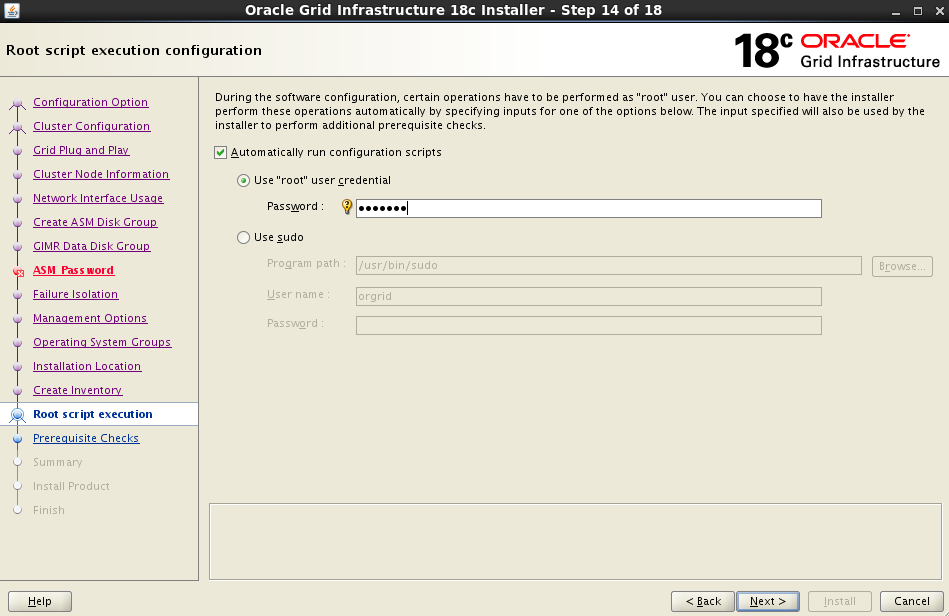This screenshot has height=616, width=949.
Task: Open Failure Isolation step link
Action: pos(76,294)
